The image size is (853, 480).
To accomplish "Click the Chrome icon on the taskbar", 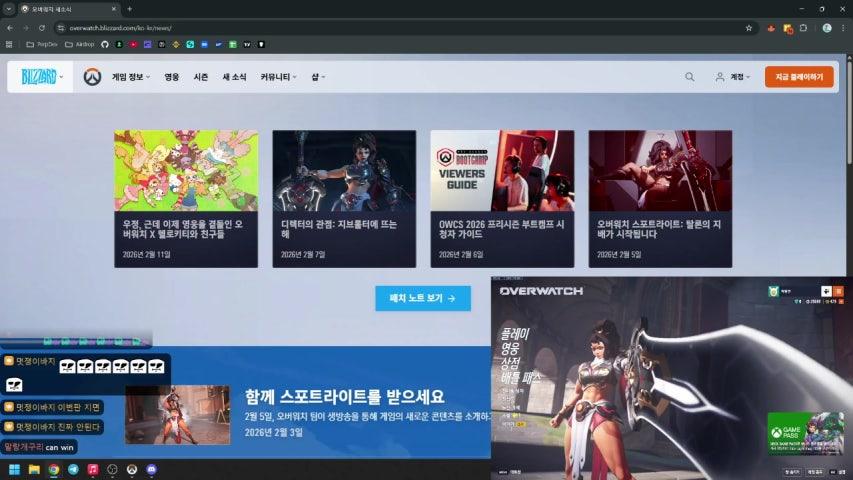I will point(54,469).
